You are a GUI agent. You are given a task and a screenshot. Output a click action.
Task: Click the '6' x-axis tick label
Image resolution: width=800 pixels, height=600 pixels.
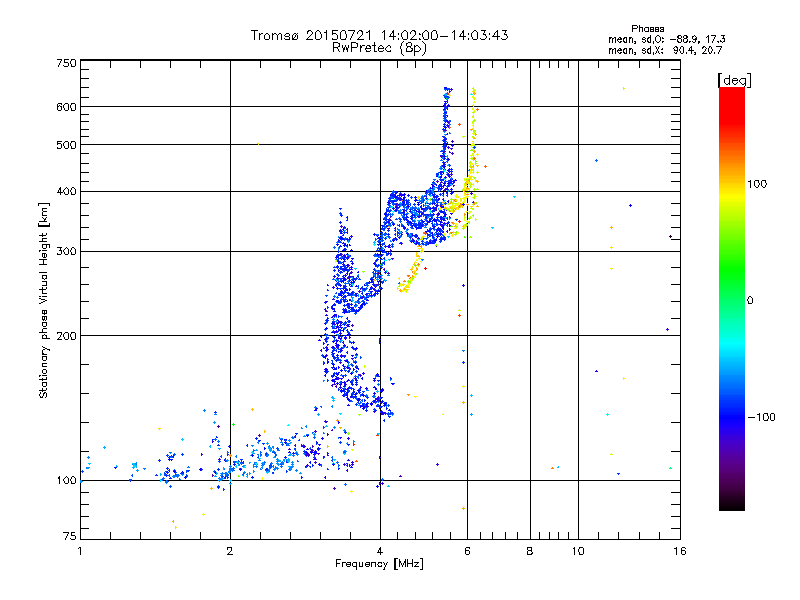[467, 551]
